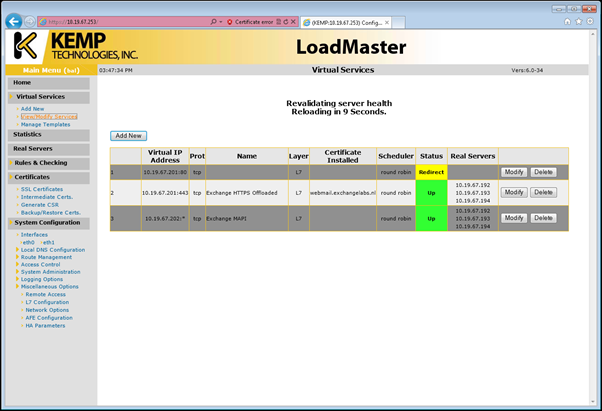Click the browser Forward arrow button

point(29,21)
